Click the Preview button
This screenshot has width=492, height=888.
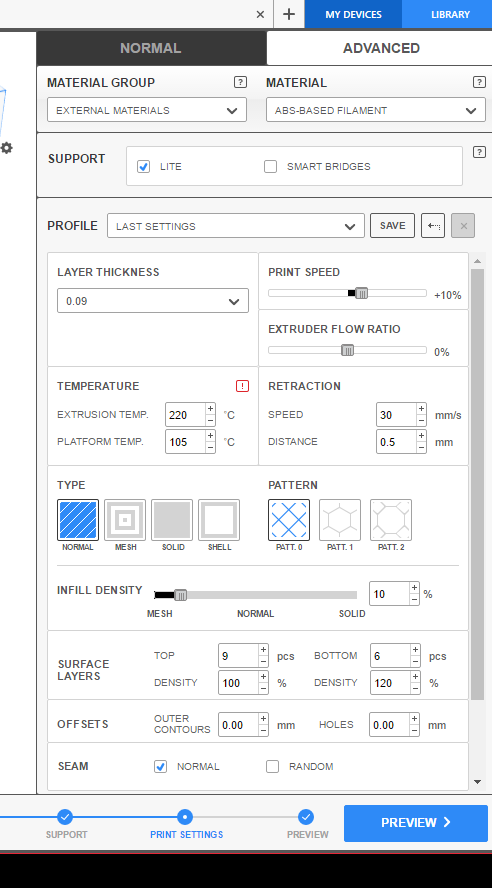pyautogui.click(x=416, y=823)
